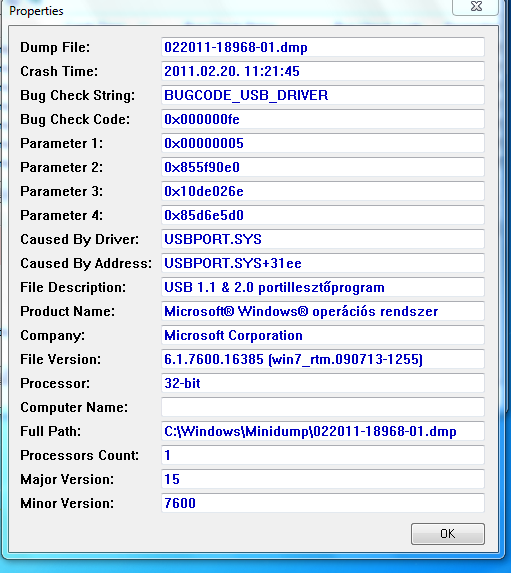This screenshot has height=573, width=511.
Task: Click the "Computer Name:" label
Action: pyautogui.click(x=74, y=407)
